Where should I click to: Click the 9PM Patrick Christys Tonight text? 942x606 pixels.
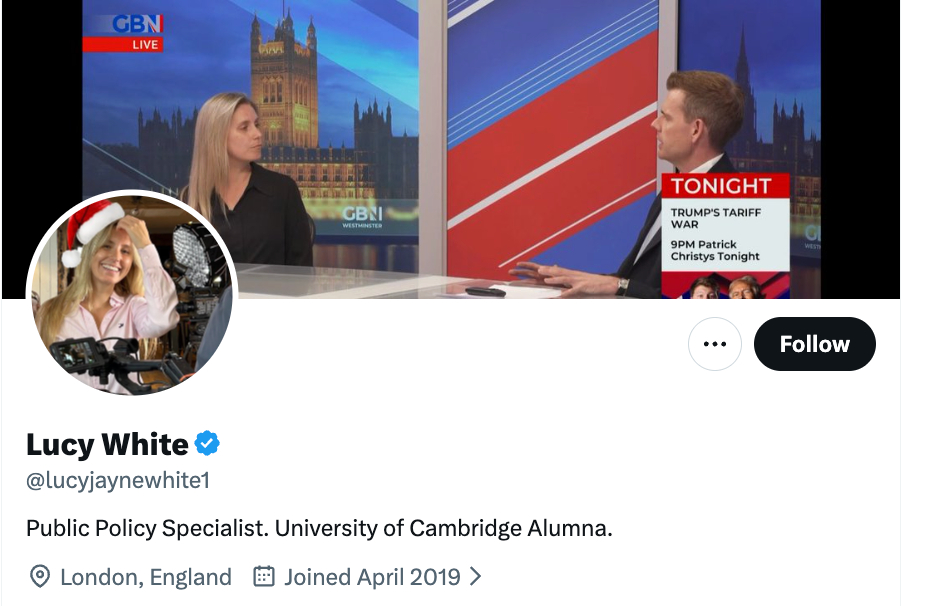click(x=715, y=250)
